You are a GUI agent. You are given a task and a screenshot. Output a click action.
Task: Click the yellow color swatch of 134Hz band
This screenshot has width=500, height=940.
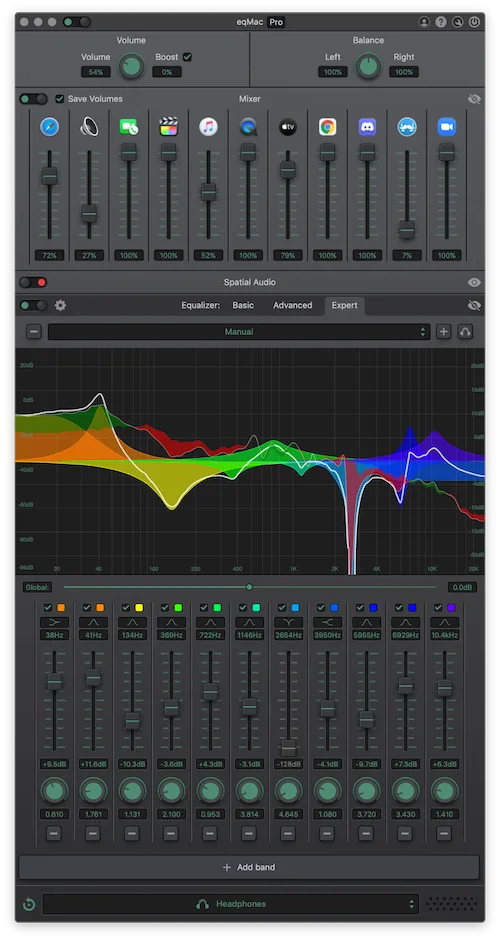pyautogui.click(x=138, y=607)
